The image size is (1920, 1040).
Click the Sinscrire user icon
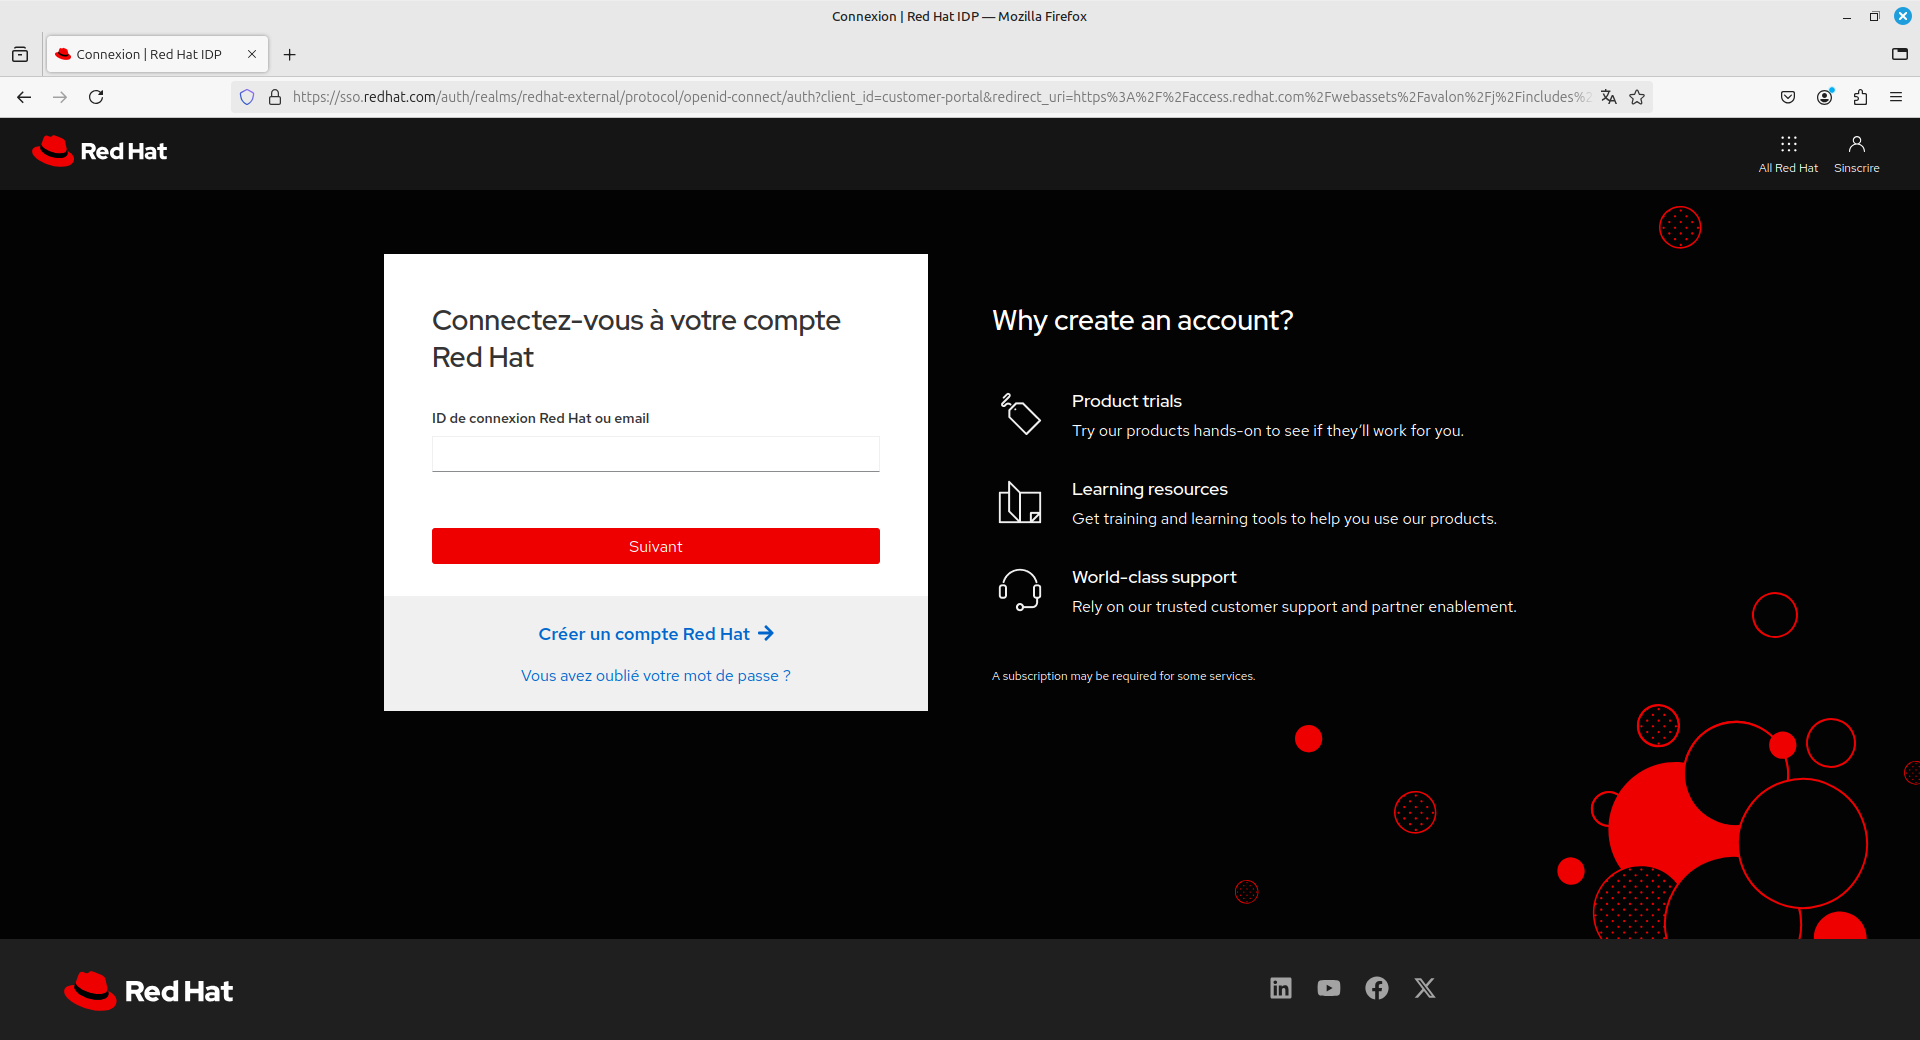coord(1856,154)
